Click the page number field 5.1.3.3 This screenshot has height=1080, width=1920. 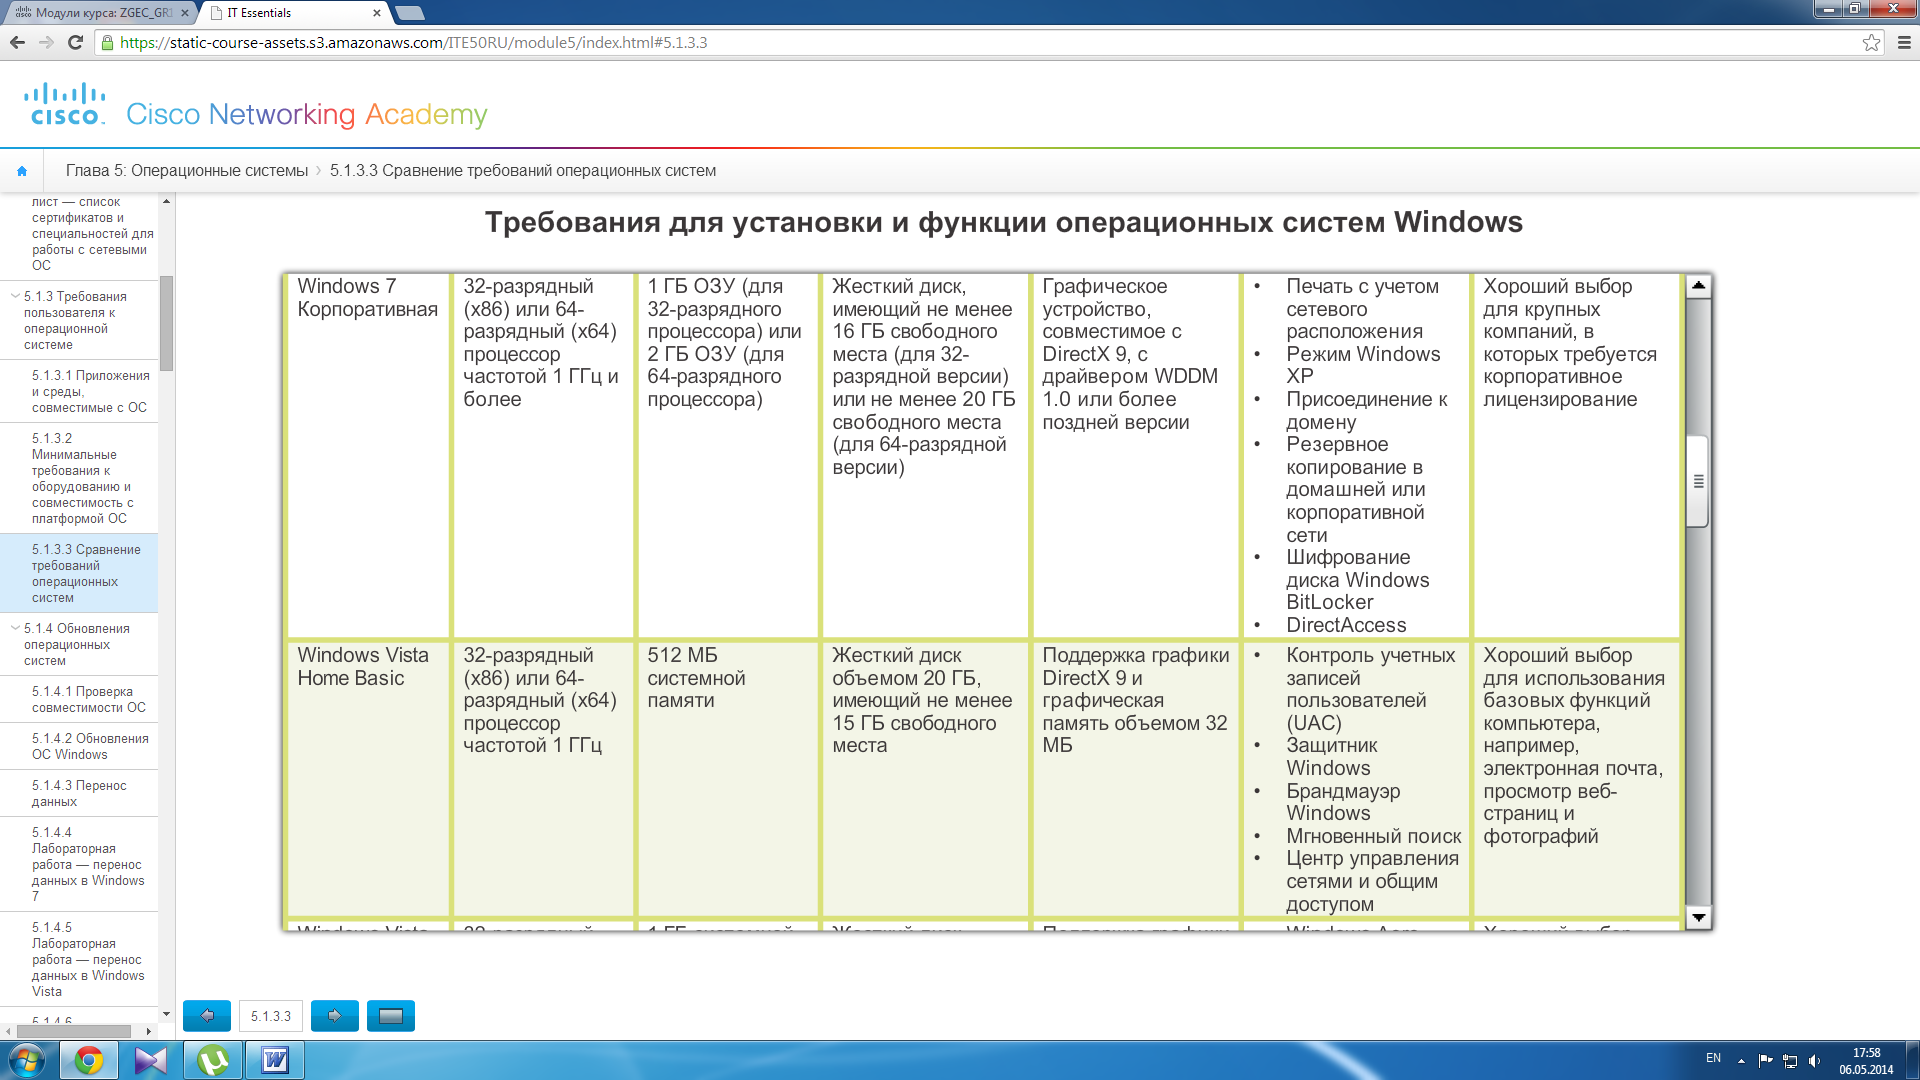point(271,1015)
